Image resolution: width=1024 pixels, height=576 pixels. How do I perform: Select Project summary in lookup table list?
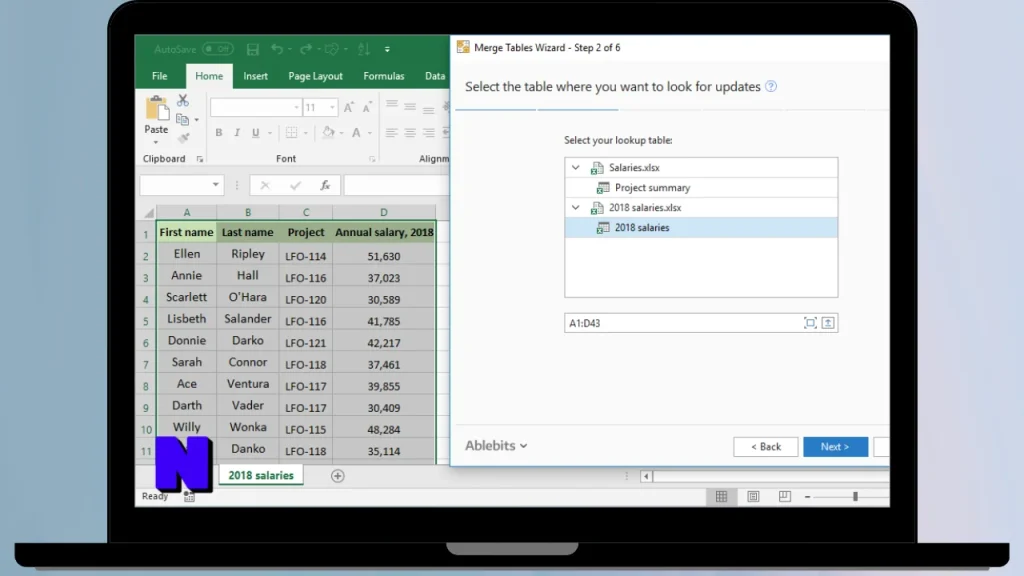coord(652,188)
